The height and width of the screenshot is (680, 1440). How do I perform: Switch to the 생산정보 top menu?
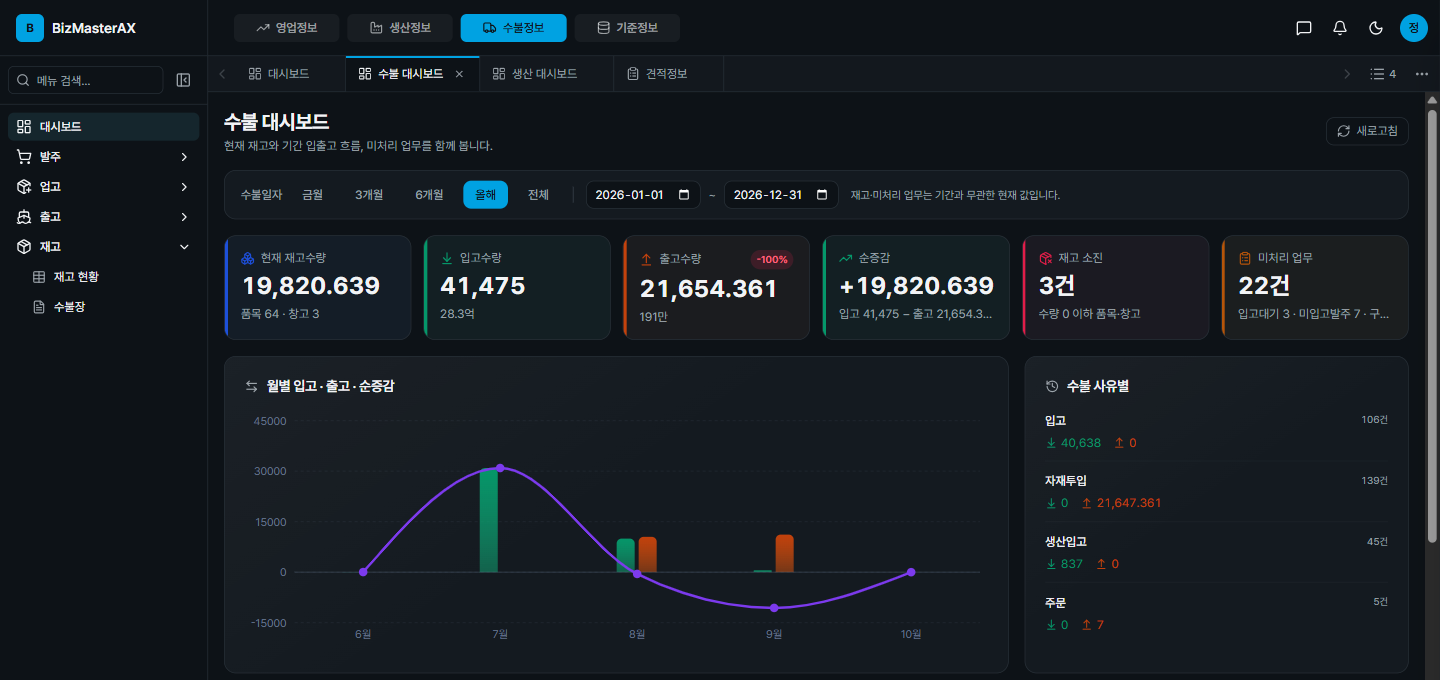400,28
